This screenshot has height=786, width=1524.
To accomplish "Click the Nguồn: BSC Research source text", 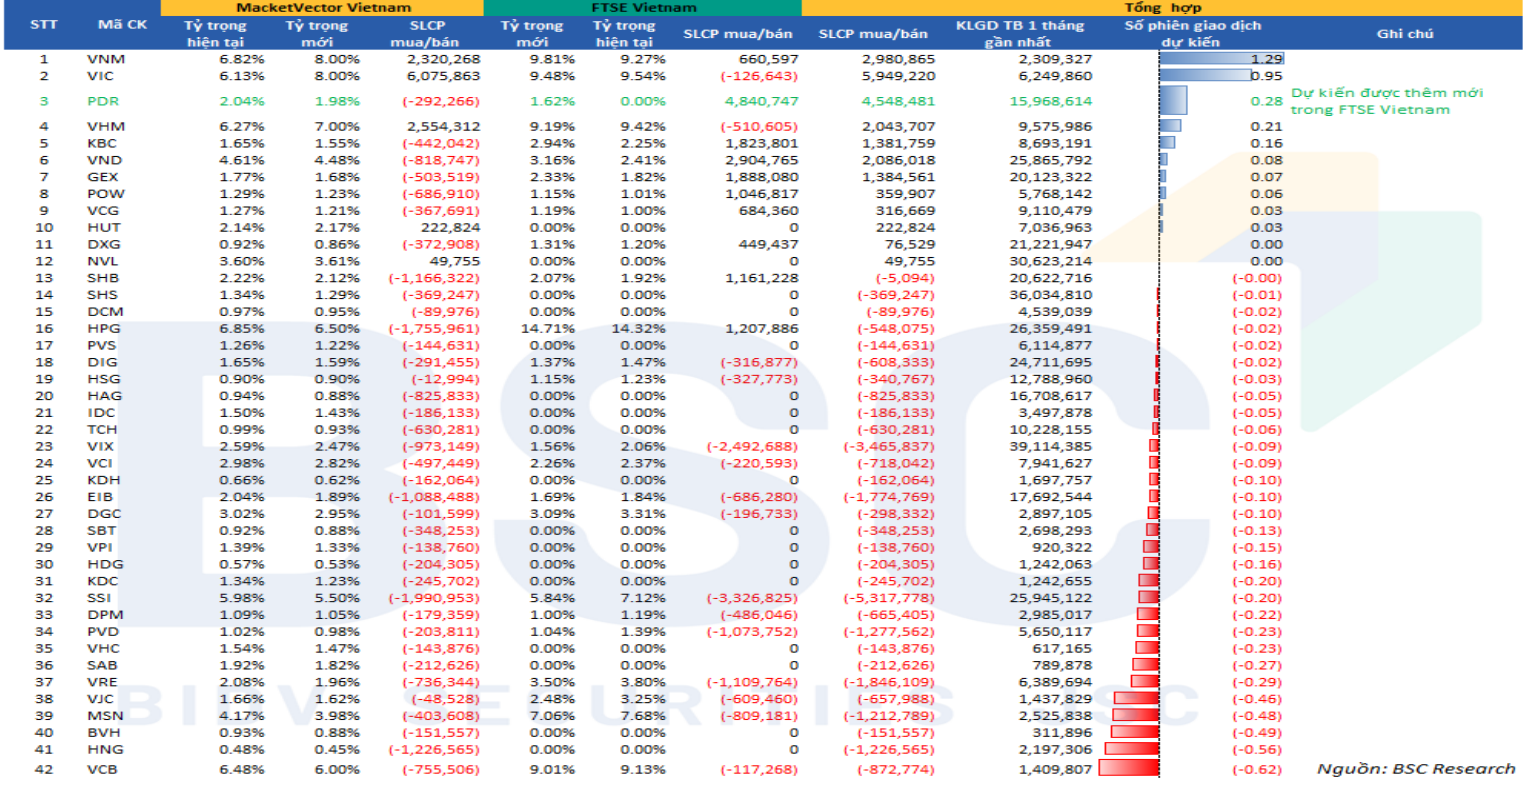I will click(x=1415, y=769).
